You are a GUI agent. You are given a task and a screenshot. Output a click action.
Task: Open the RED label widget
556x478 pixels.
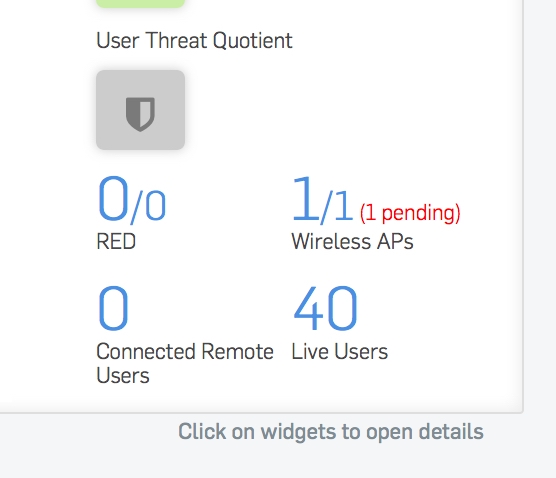click(116, 241)
